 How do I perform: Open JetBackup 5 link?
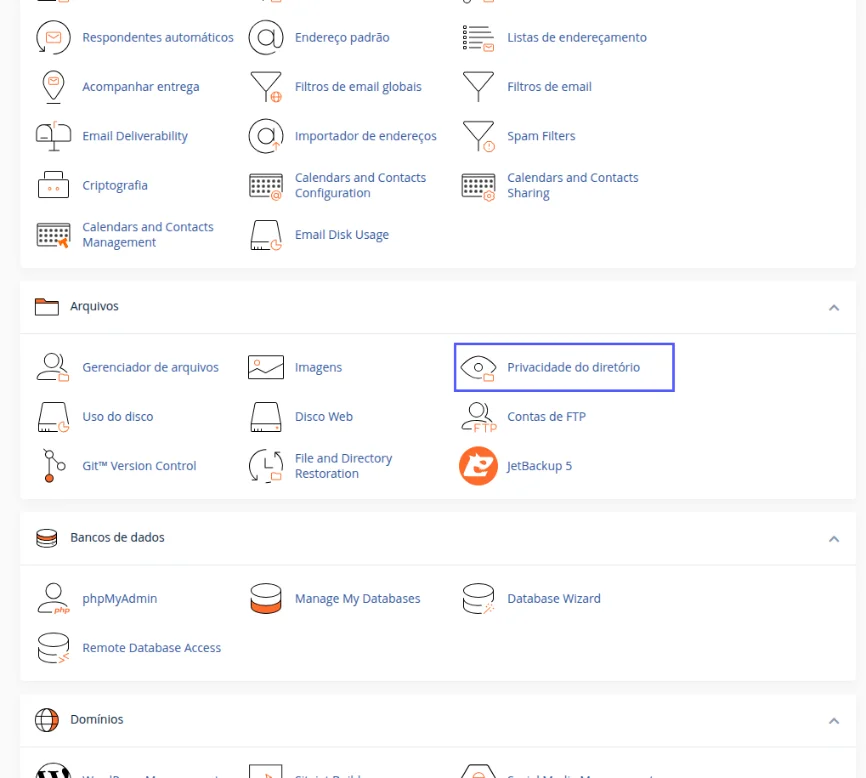[539, 466]
